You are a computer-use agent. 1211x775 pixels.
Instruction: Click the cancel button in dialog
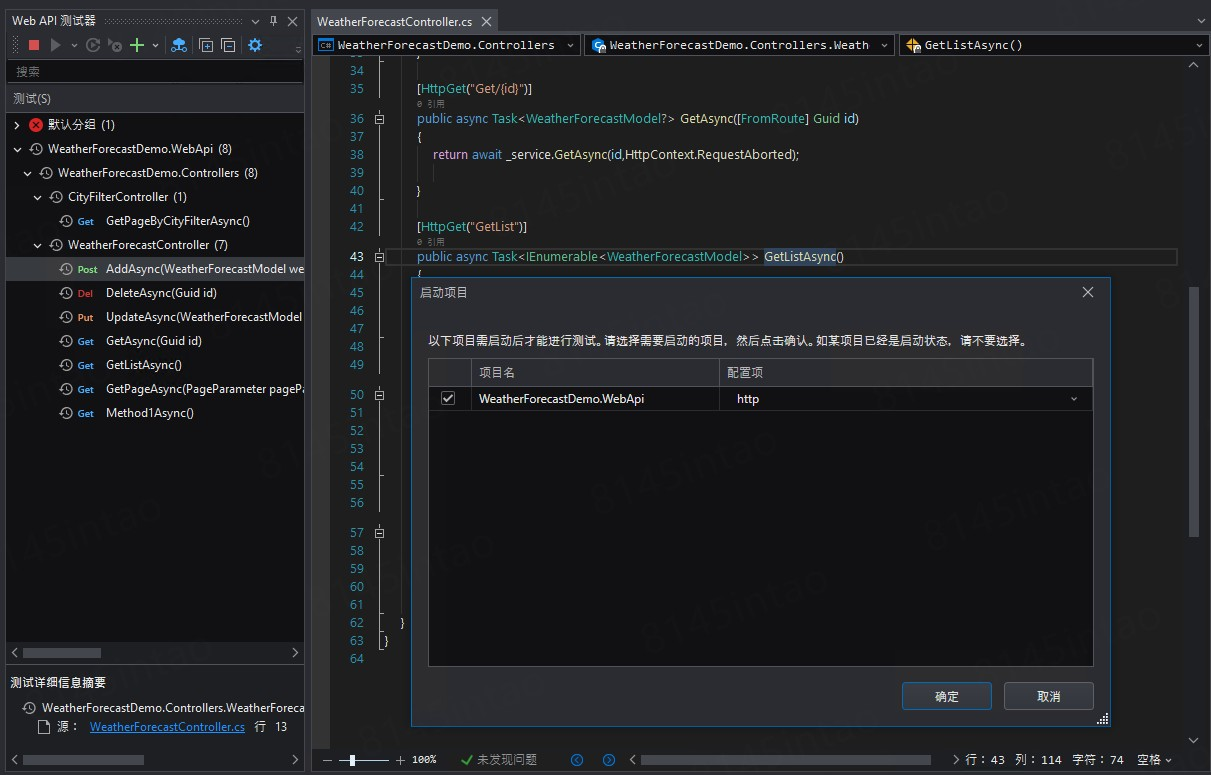pyautogui.click(x=1049, y=696)
